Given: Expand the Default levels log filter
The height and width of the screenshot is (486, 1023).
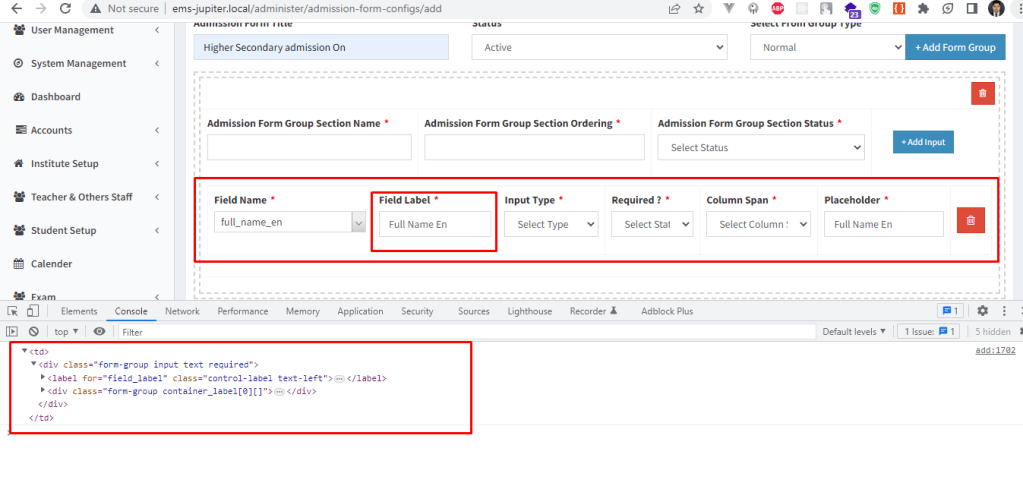Looking at the screenshot, I should 853,331.
